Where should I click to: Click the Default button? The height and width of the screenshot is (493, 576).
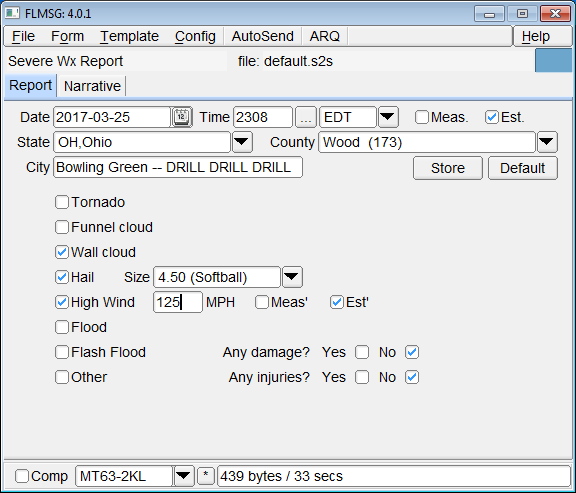click(522, 168)
